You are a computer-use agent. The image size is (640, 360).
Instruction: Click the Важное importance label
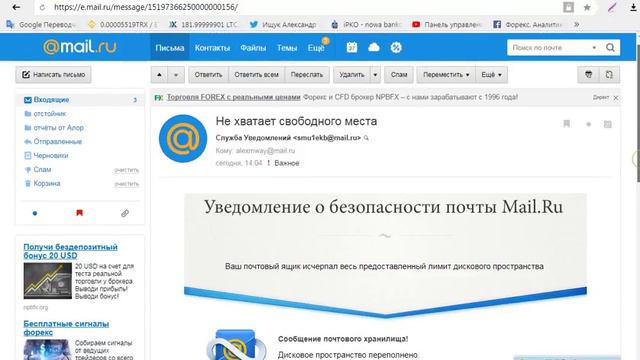(x=287, y=163)
